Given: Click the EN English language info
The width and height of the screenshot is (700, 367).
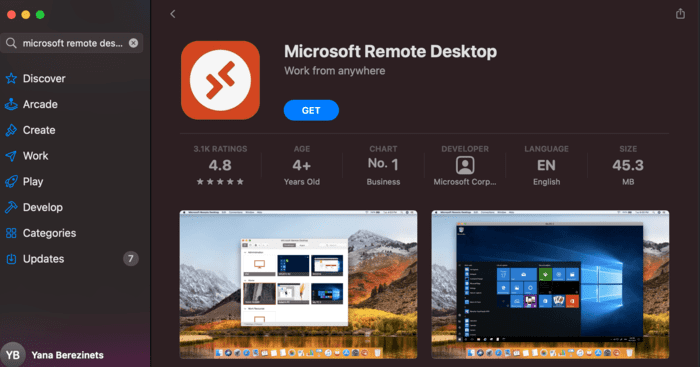Looking at the screenshot, I should [x=546, y=166].
